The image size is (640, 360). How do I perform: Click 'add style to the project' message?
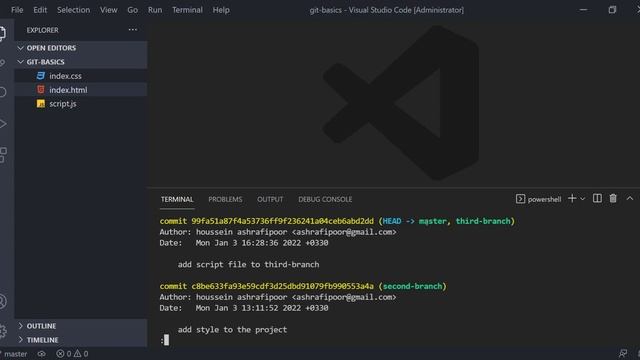[232, 329]
